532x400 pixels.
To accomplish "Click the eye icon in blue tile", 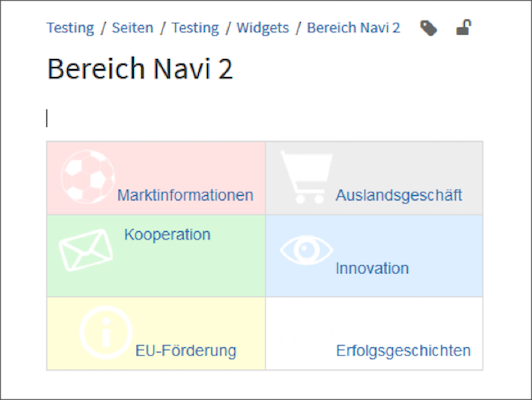I will (306, 250).
